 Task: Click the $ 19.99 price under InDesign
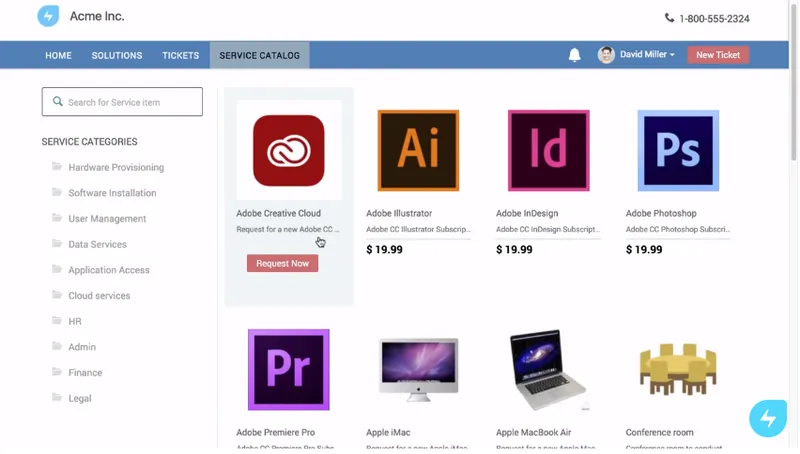[514, 249]
